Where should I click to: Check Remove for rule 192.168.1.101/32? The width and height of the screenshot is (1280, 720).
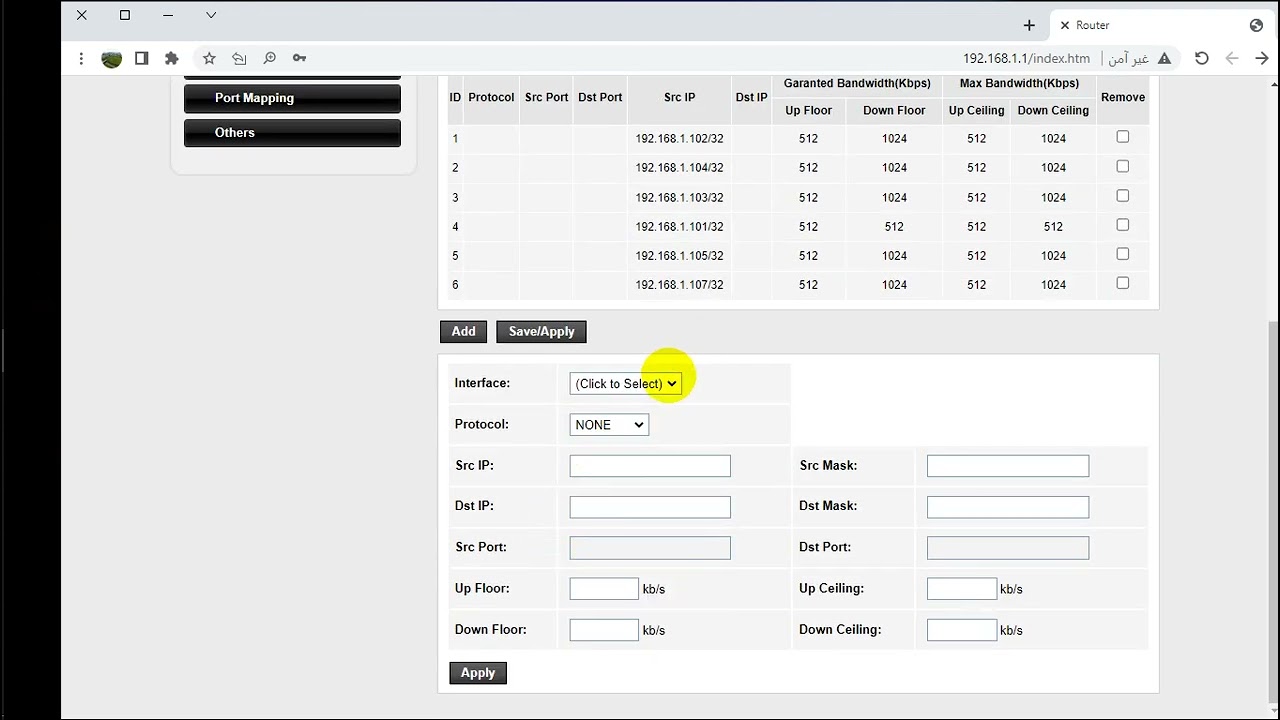pyautogui.click(x=1123, y=225)
